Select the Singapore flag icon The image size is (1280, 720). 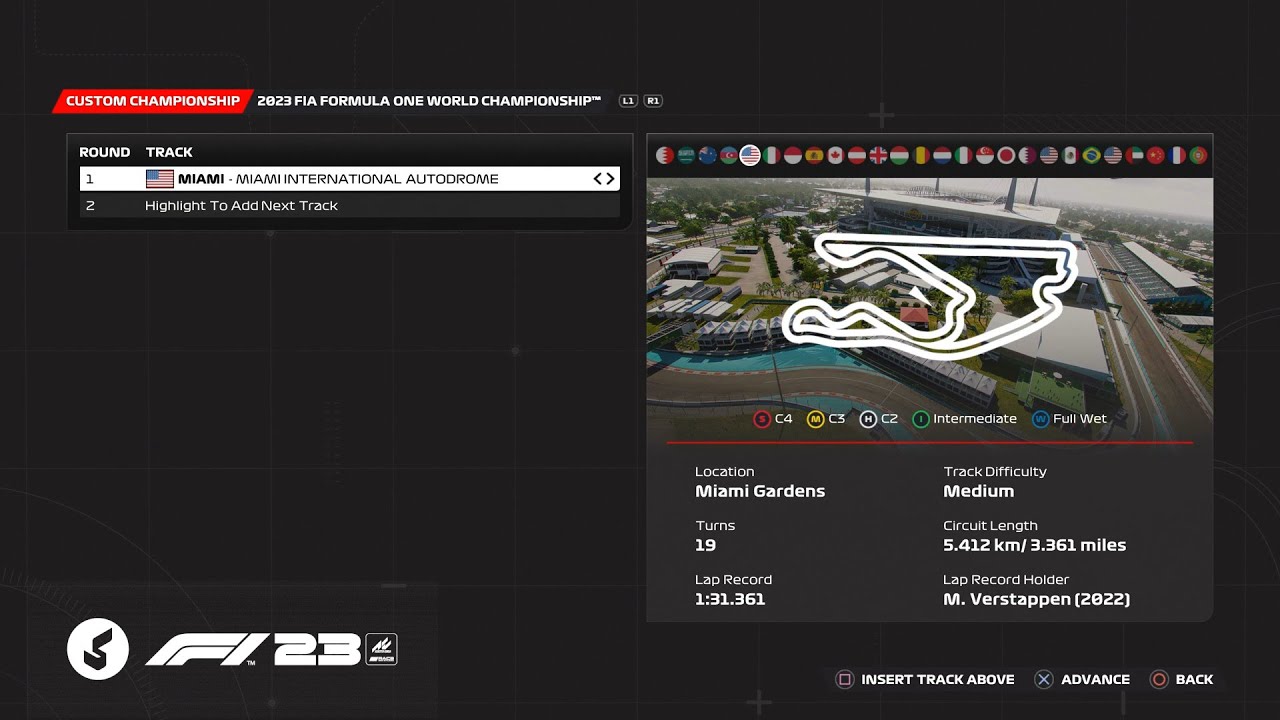click(985, 155)
